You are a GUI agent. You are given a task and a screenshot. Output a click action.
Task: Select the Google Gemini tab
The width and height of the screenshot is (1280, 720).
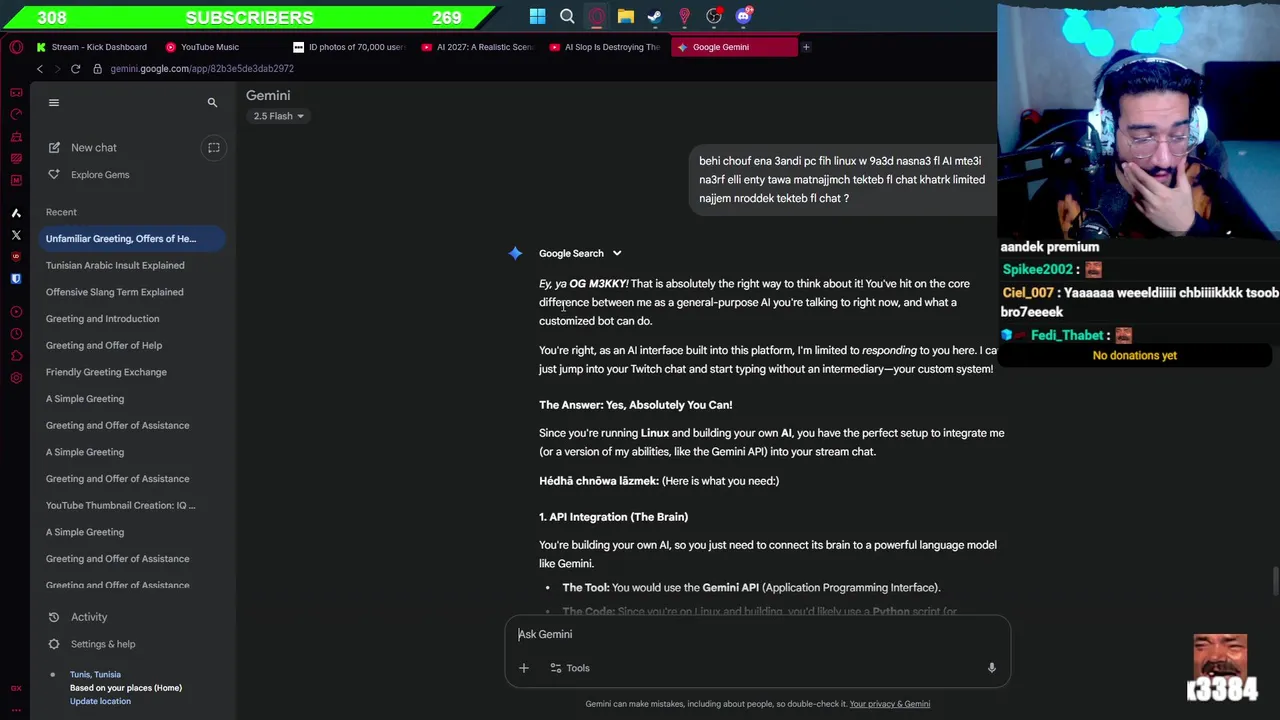pos(735,47)
